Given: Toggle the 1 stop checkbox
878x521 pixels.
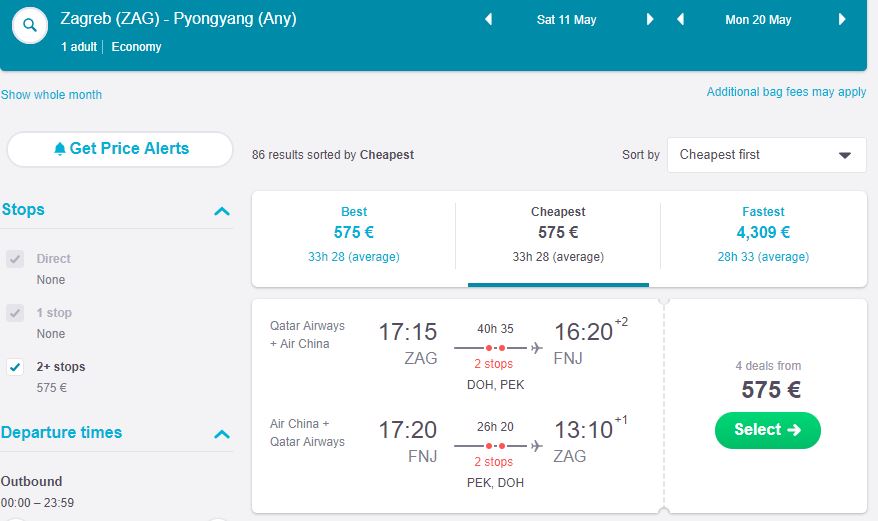Looking at the screenshot, I should click(15, 313).
